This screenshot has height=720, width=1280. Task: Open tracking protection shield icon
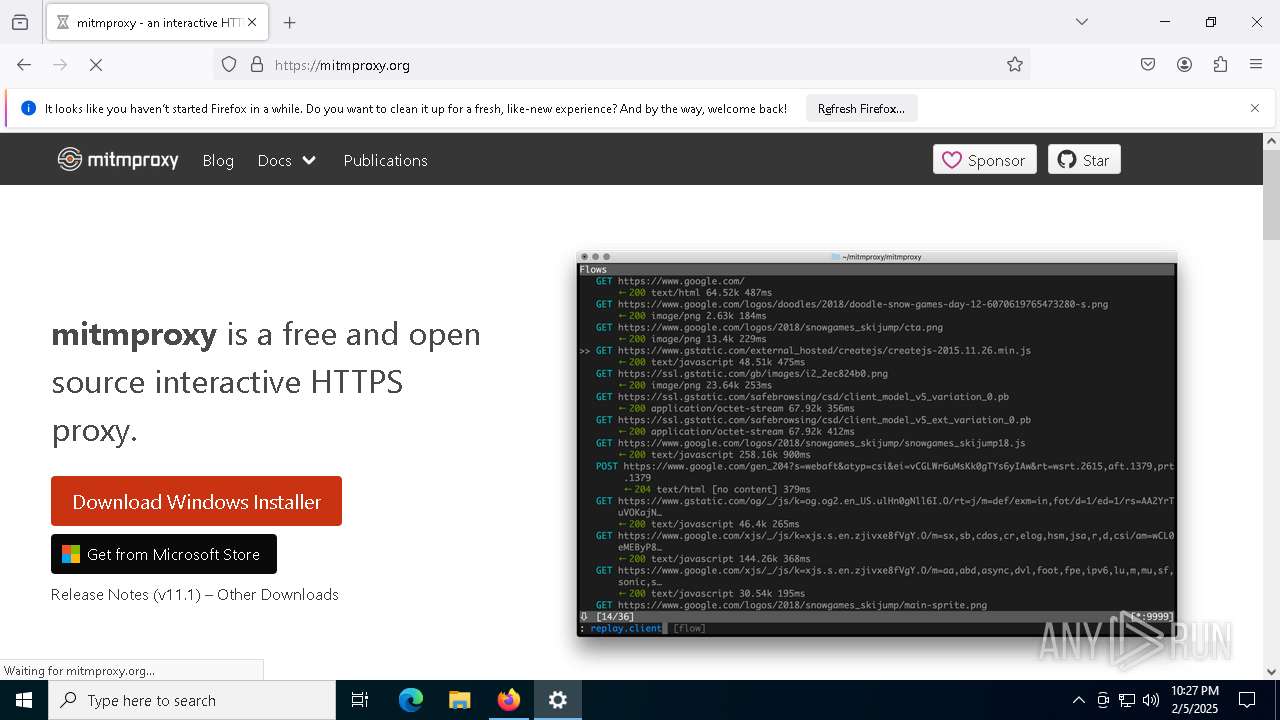pos(229,65)
